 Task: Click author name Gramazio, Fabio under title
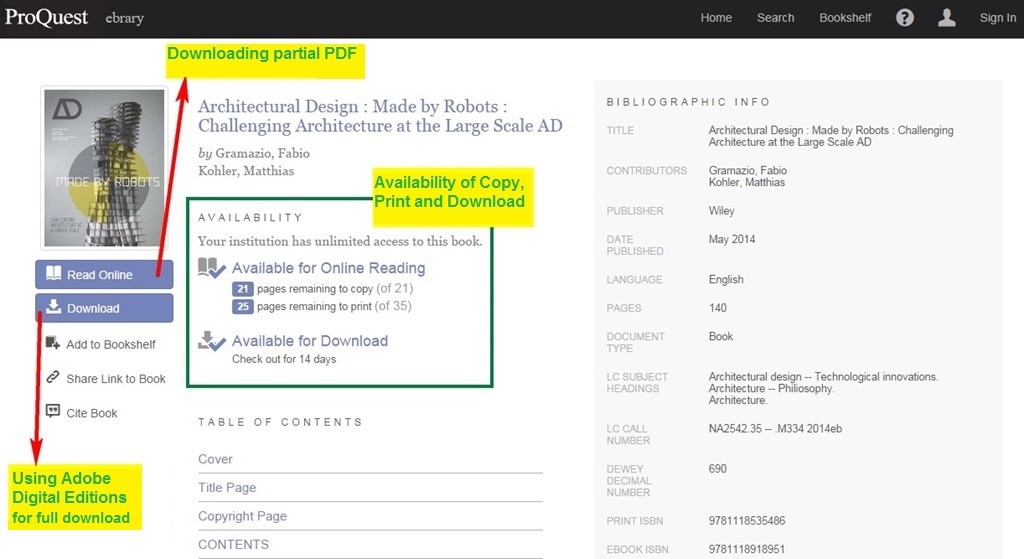(263, 153)
